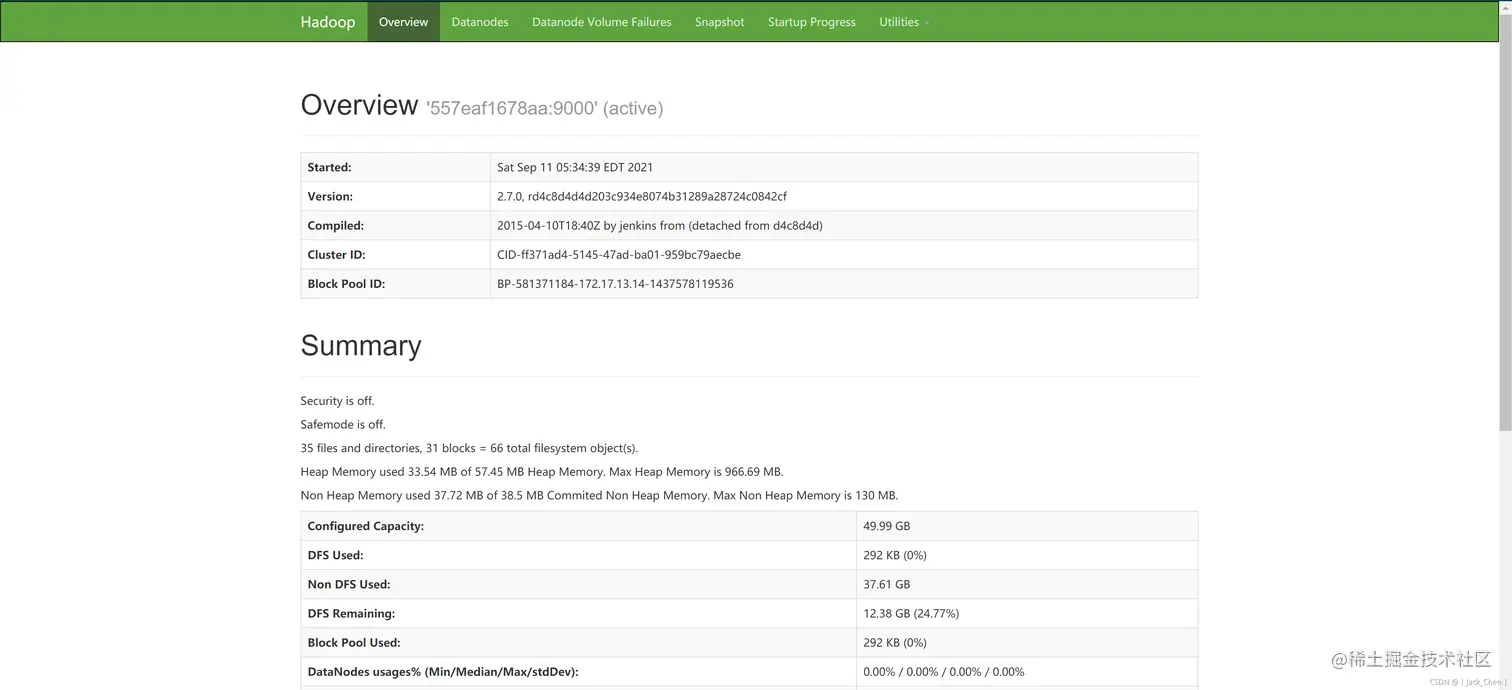Select the version hash '2.7.0, rd4c8d4d4...' value

pos(642,196)
